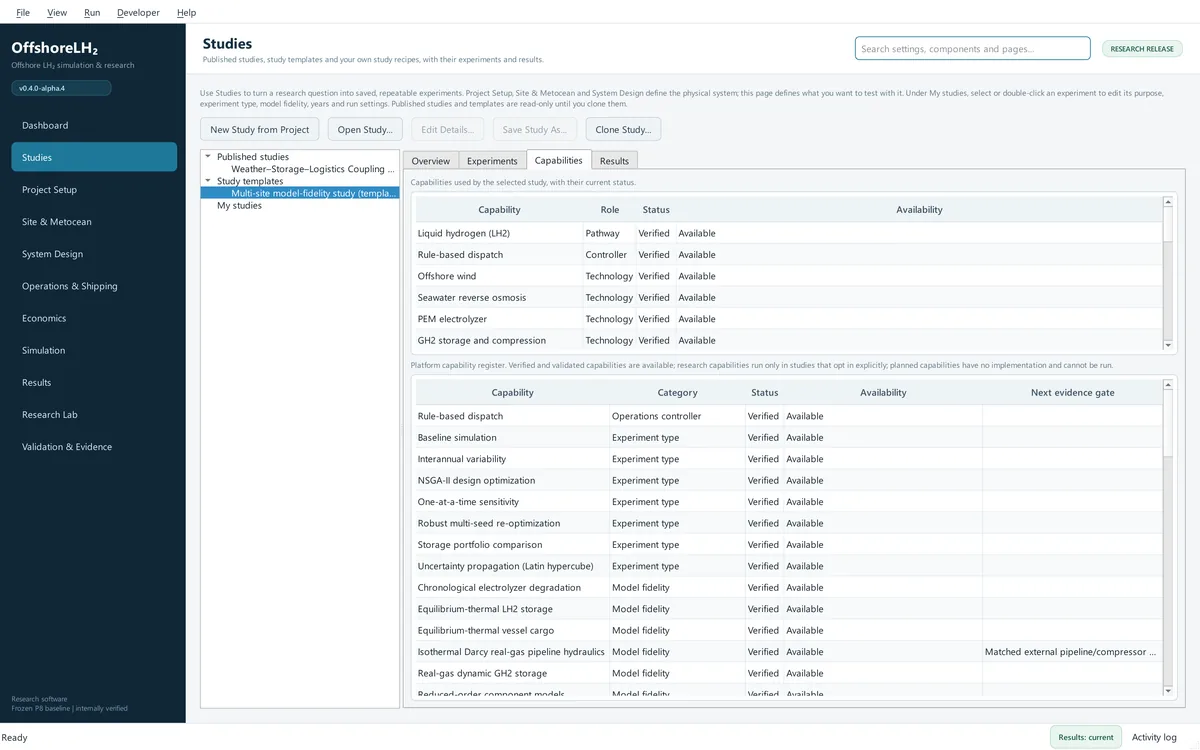Click the lower table scroll-up arrow
The image size is (1200, 750).
tap(1169, 385)
